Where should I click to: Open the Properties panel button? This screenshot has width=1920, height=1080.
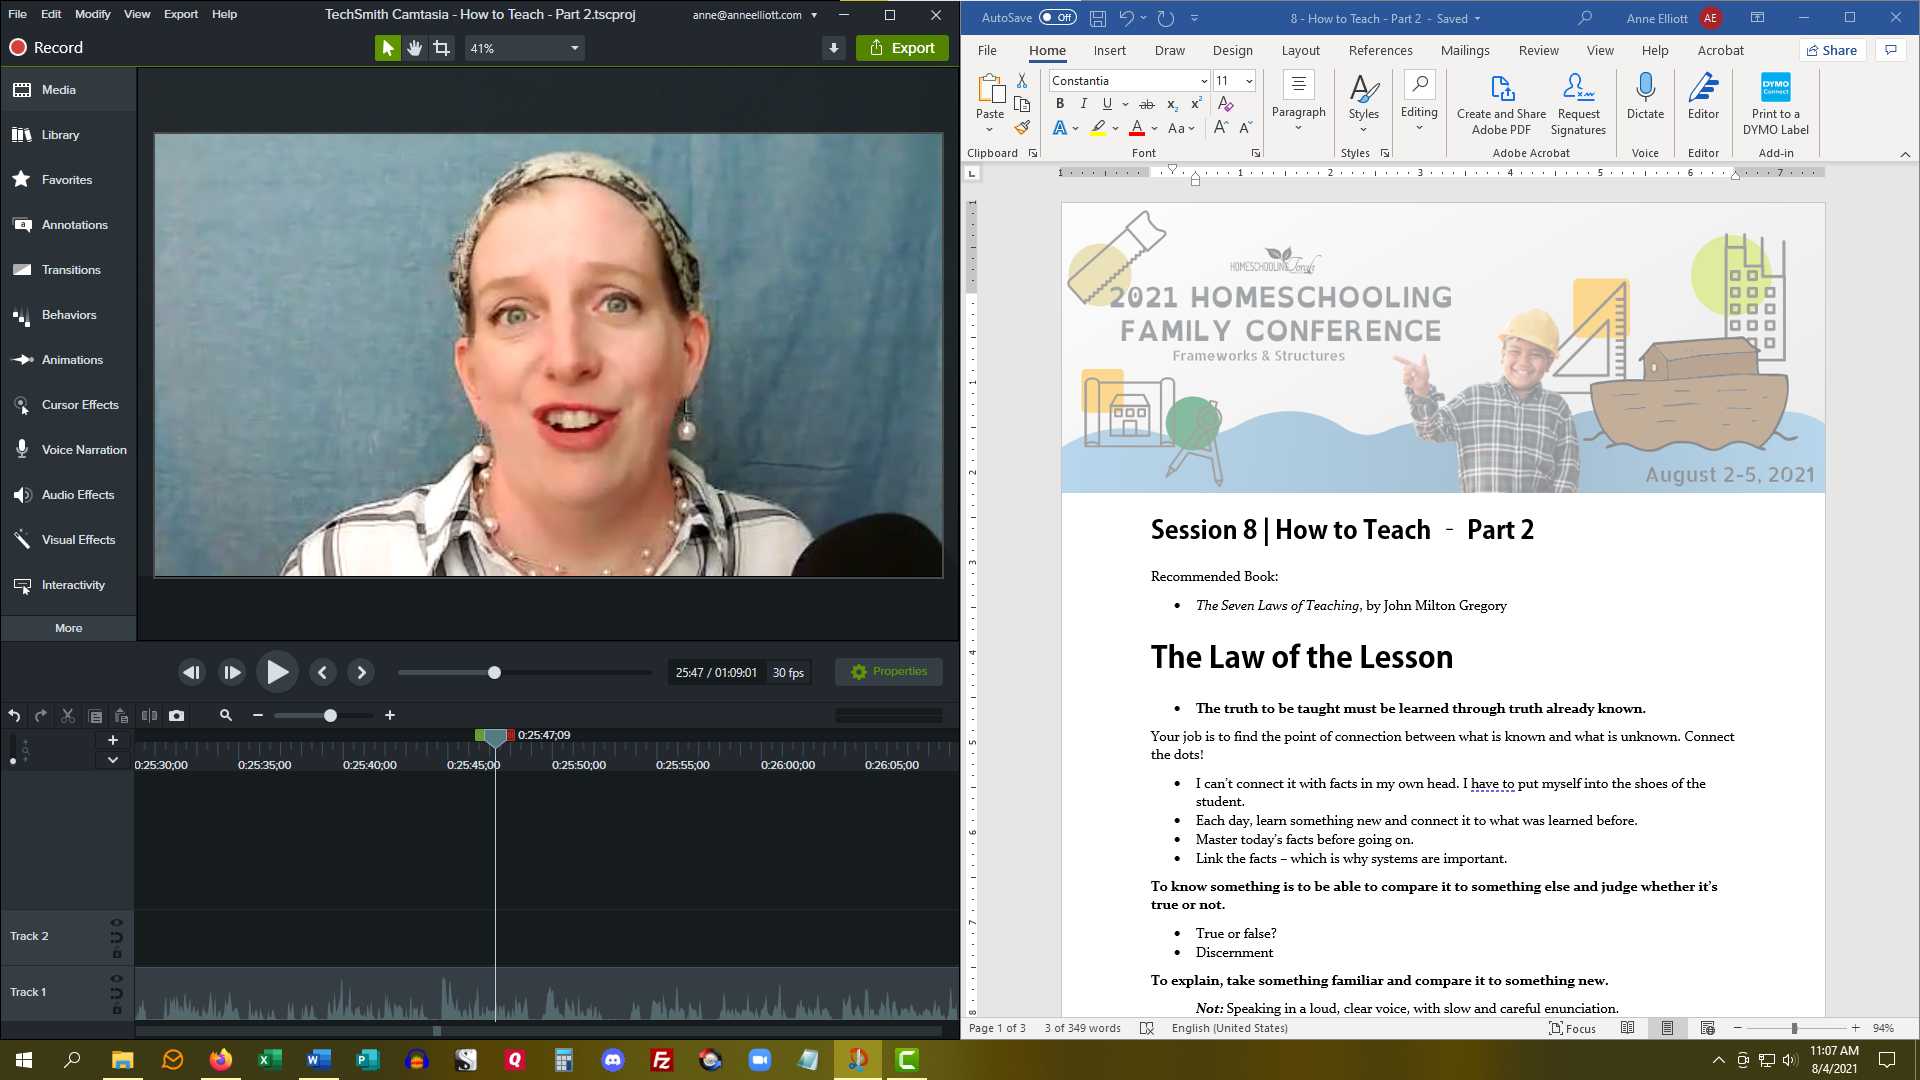click(x=888, y=672)
